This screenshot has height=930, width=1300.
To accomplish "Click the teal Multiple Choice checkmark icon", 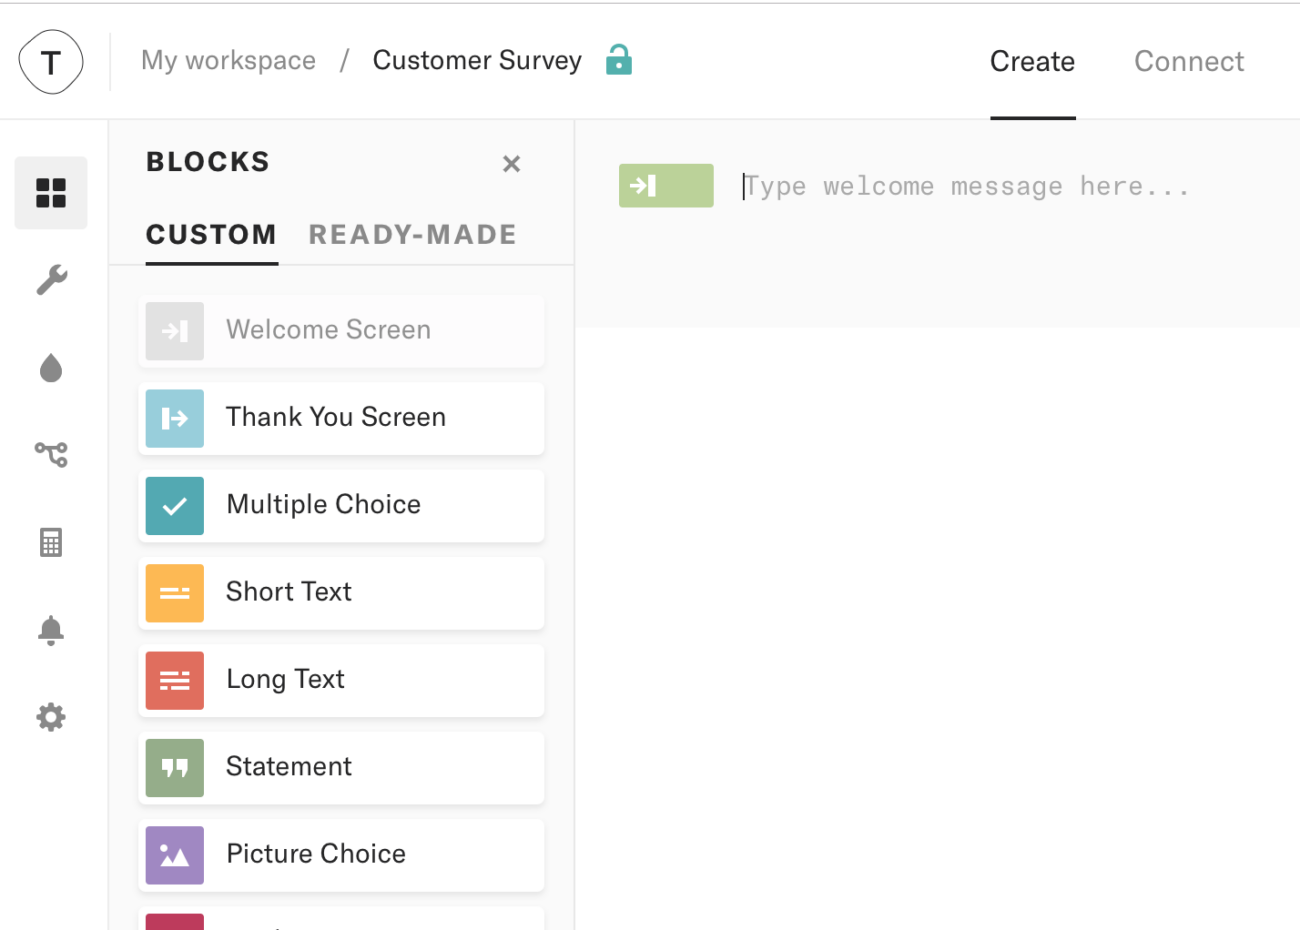I will tap(175, 506).
